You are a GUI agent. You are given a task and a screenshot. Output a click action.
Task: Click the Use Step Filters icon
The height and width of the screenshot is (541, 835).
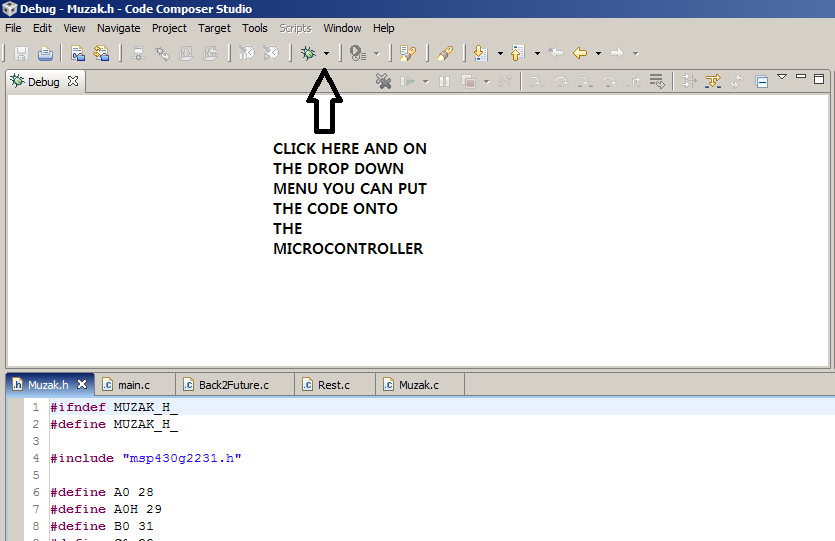point(689,81)
